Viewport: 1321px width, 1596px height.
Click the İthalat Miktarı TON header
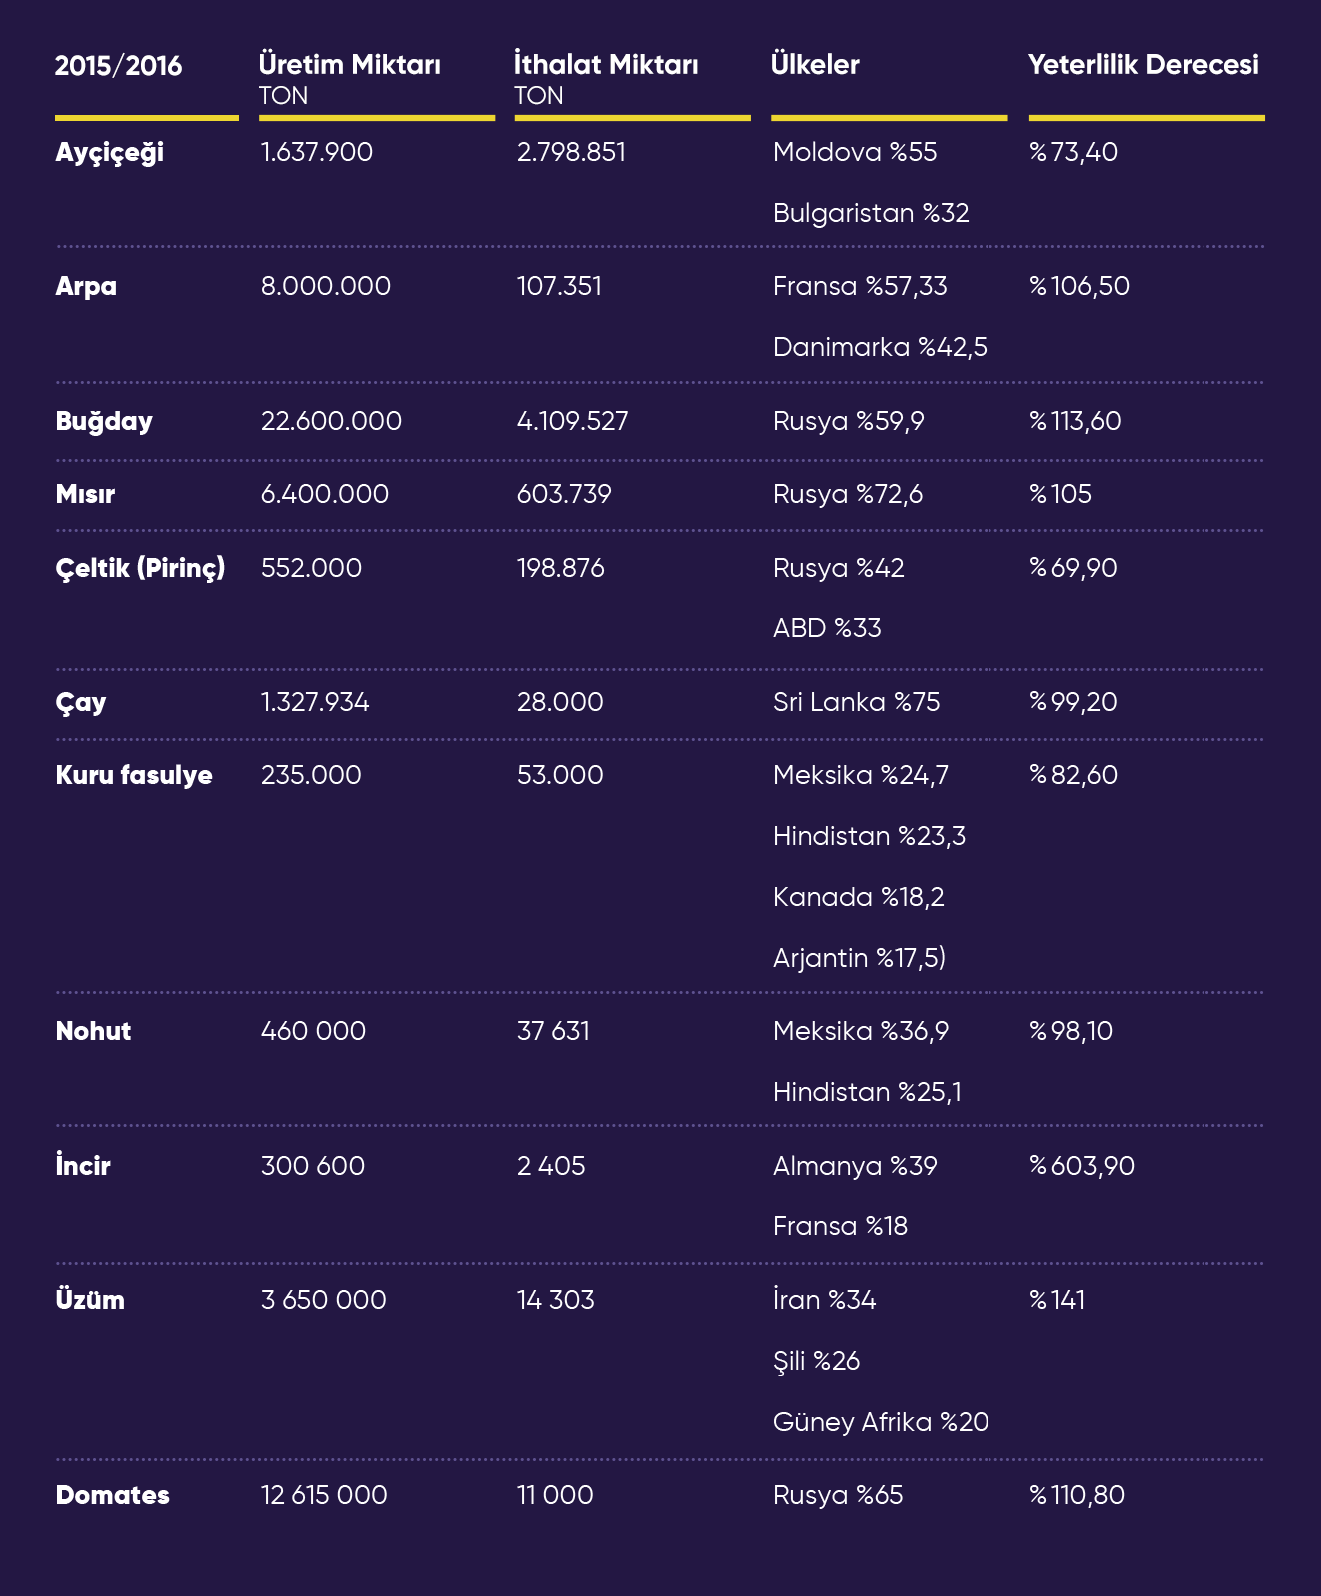[x=606, y=79]
